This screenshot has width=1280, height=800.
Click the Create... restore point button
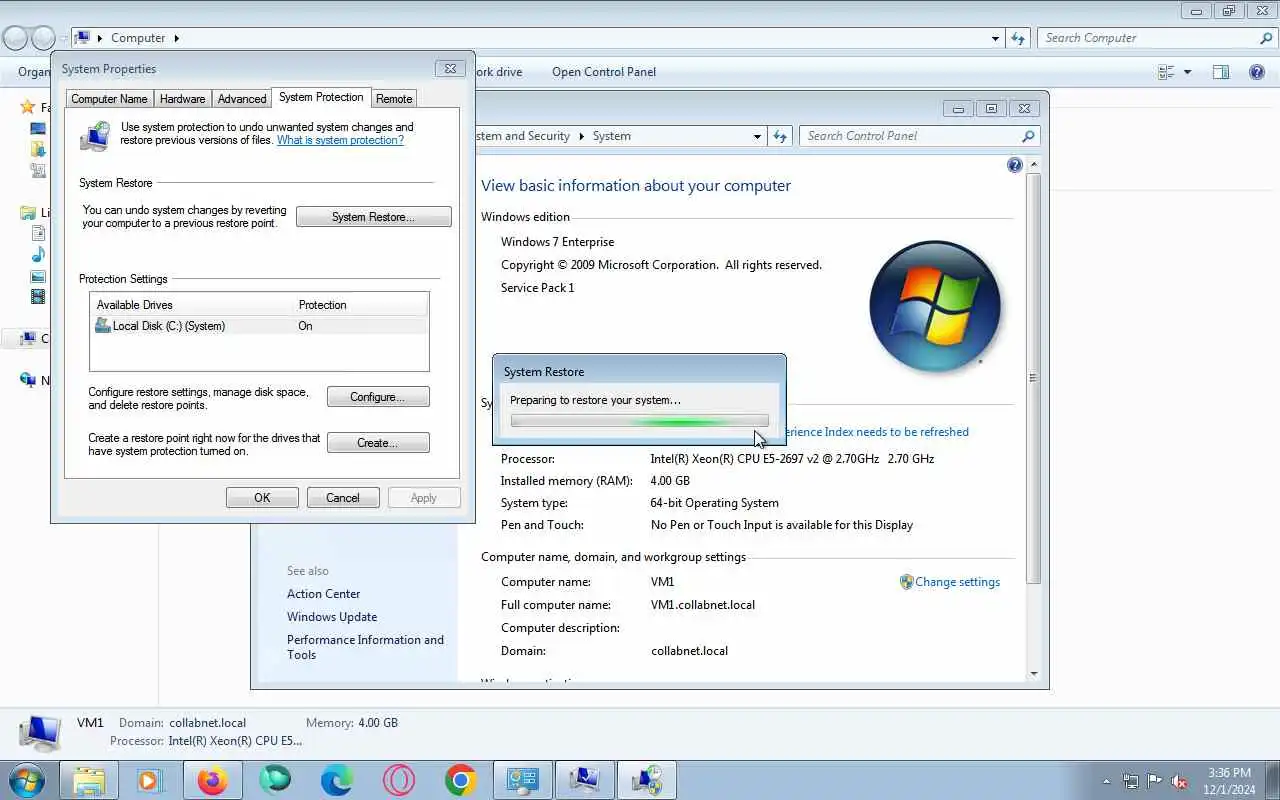378,443
